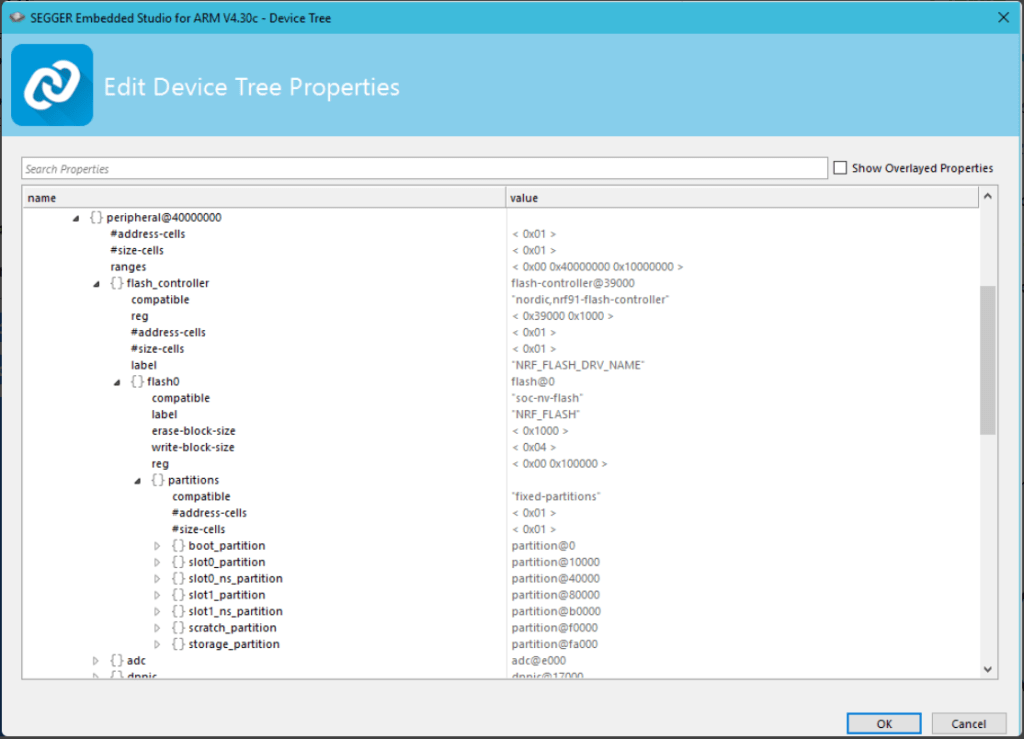The width and height of the screenshot is (1024, 739).
Task: Click the braces icon next to scratch_partition
Action: coord(179,628)
